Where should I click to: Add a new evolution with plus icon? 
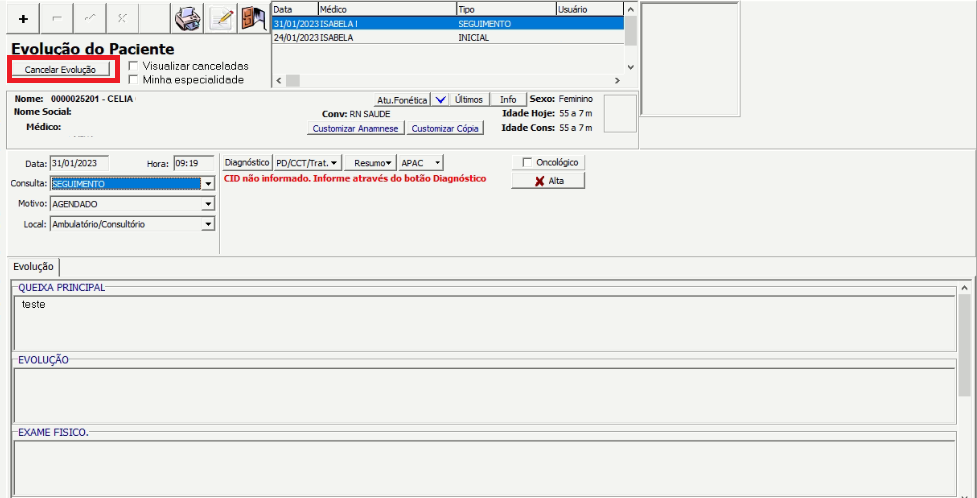pos(23,19)
